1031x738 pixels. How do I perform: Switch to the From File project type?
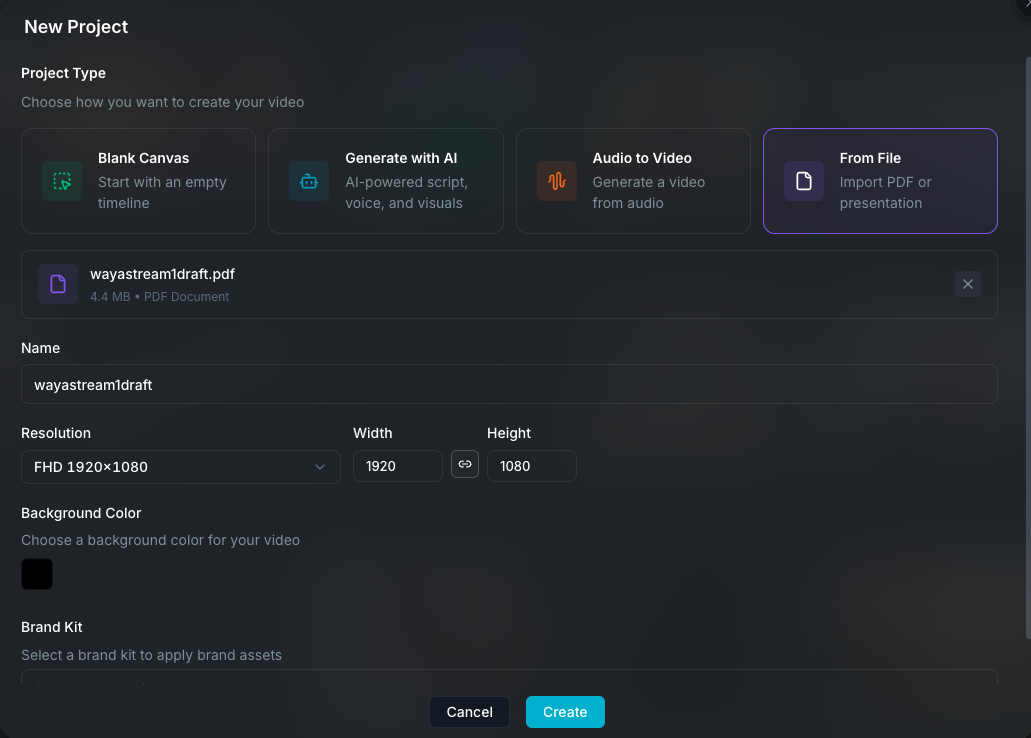point(879,181)
